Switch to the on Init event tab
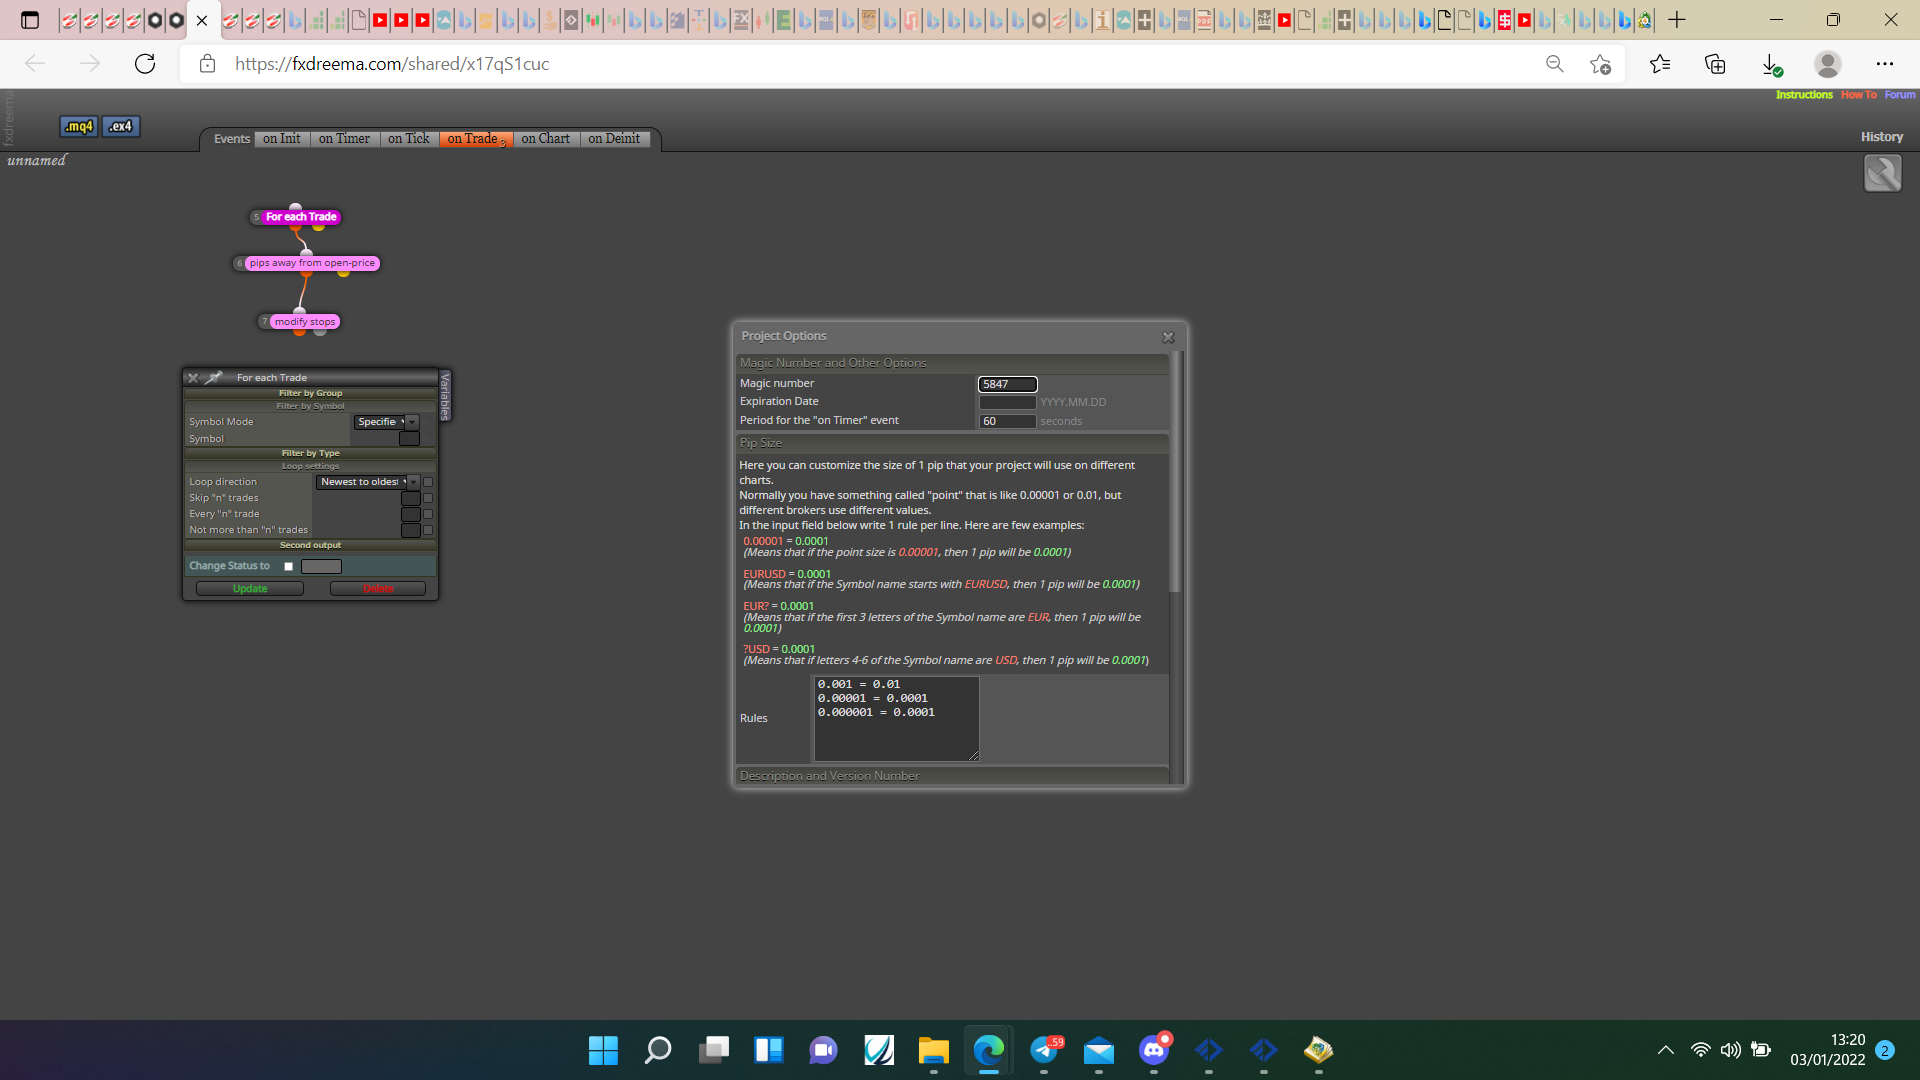1920x1080 pixels. click(281, 139)
